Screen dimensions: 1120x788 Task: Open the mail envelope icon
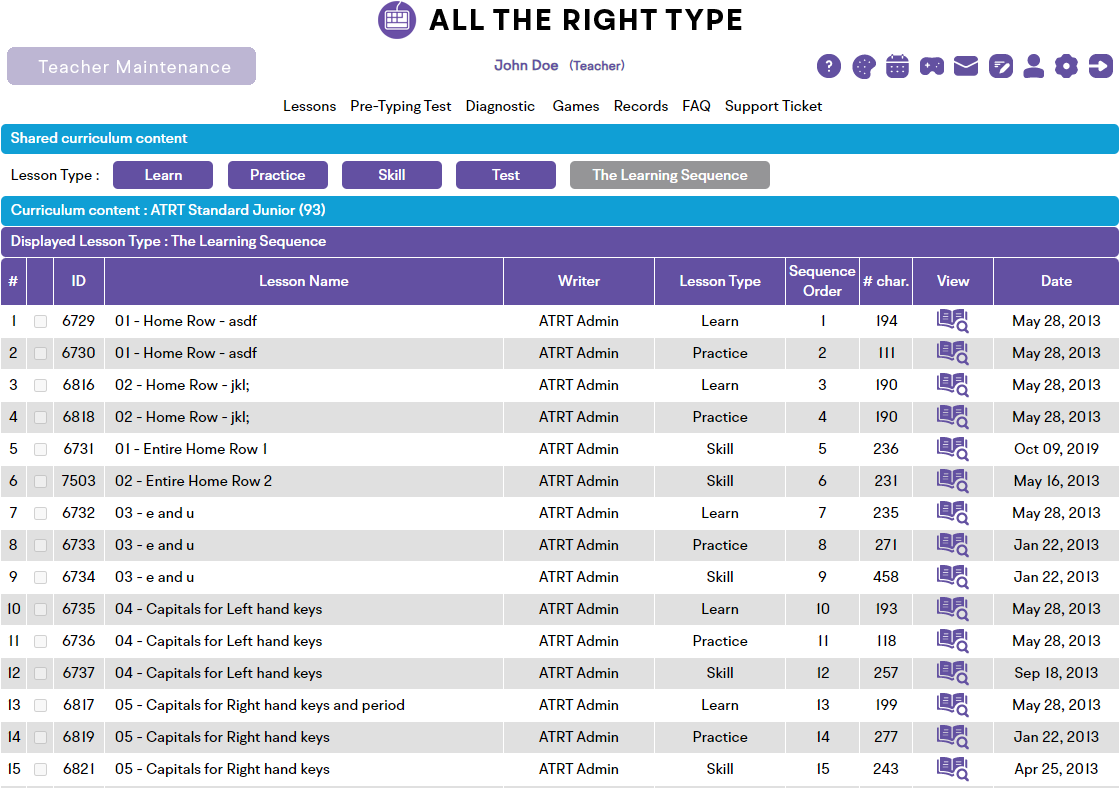pos(966,66)
